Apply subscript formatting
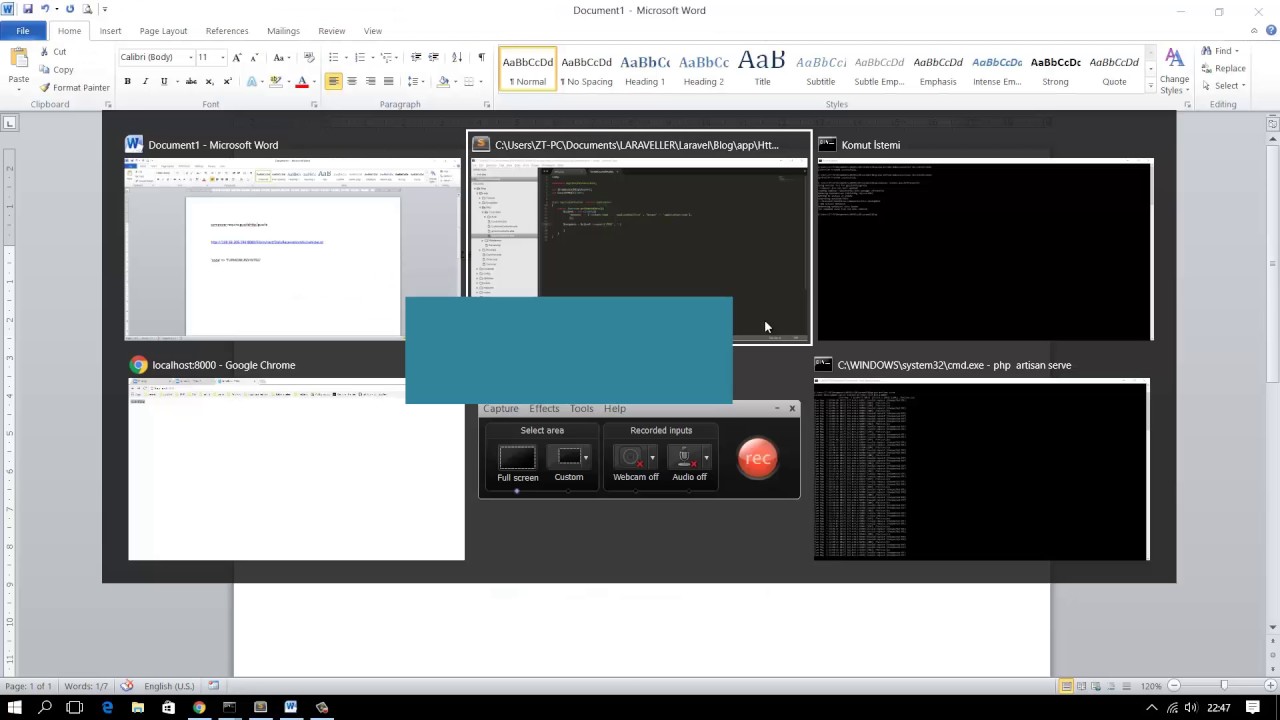1280x720 pixels. pos(209,81)
